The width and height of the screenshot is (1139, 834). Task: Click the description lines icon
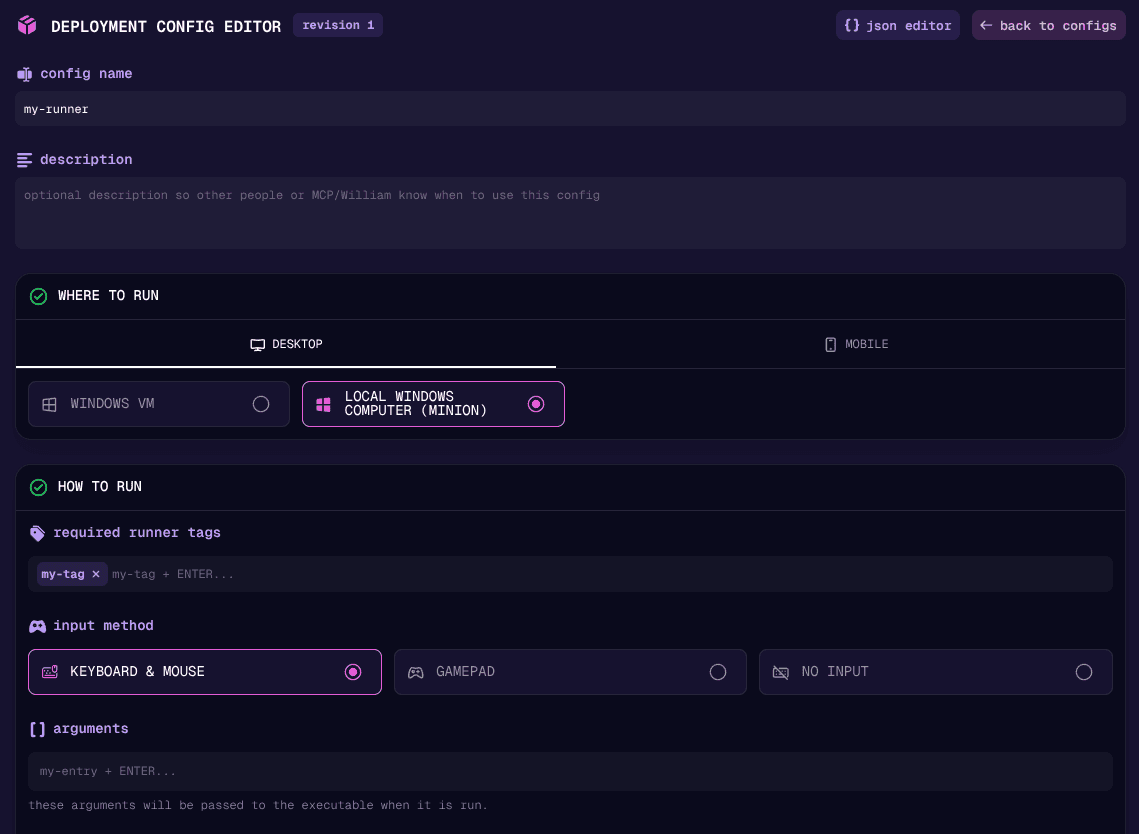coord(25,160)
